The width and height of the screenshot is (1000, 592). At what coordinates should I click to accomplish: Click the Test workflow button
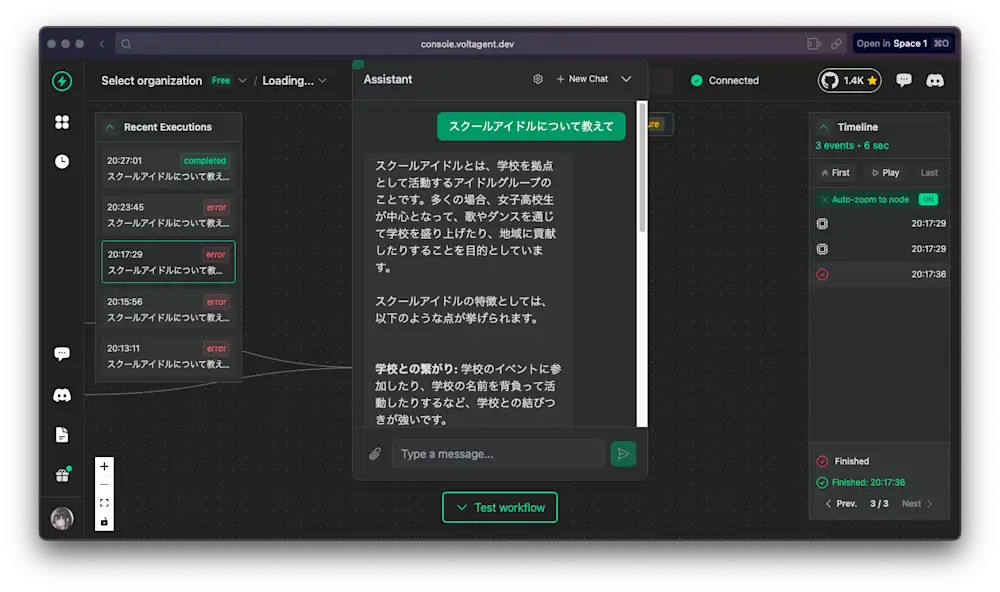tap(499, 507)
